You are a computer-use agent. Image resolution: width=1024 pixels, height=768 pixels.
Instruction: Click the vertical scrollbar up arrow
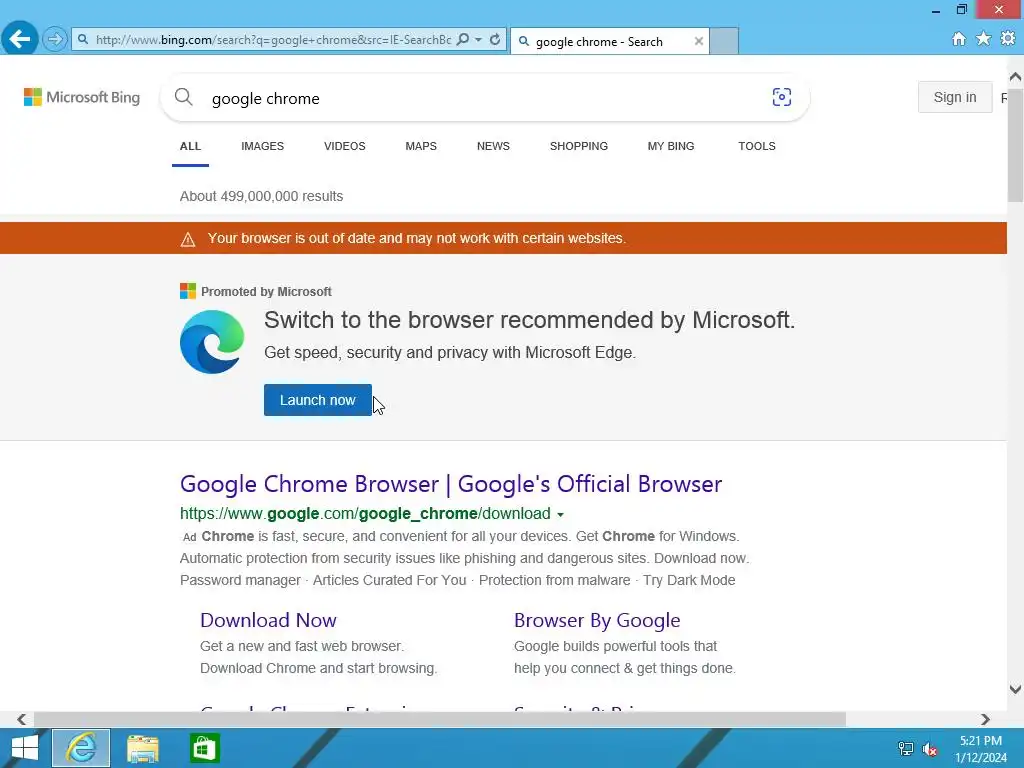coord(1015,76)
